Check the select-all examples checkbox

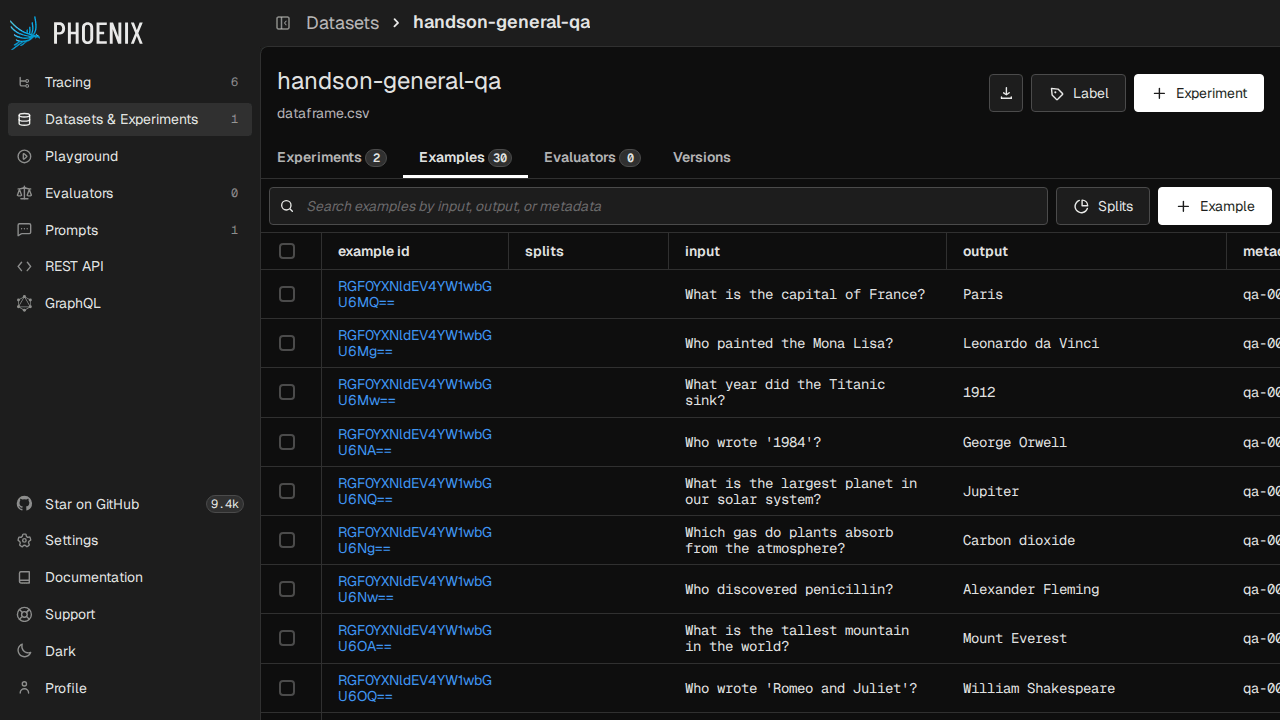click(x=287, y=251)
